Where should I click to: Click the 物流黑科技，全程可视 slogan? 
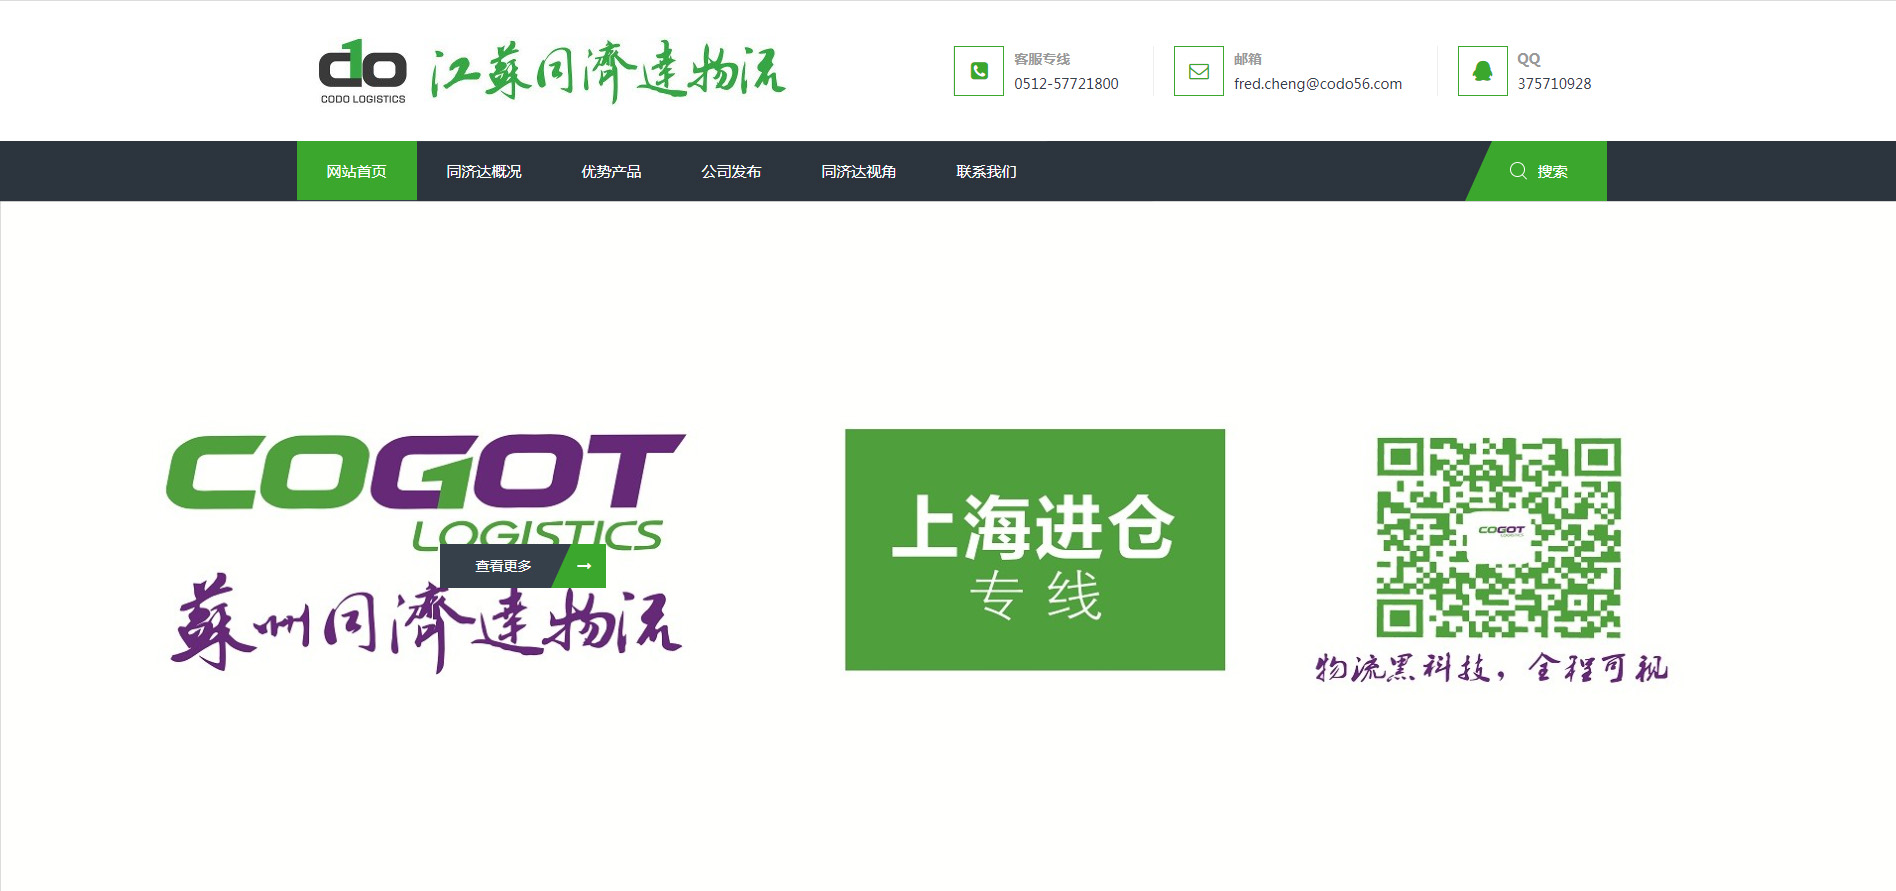pos(1492,668)
